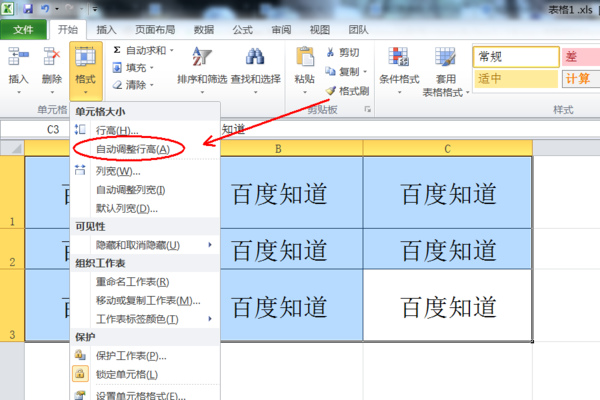Apply the Normal cell style
The height and width of the screenshot is (400, 600).
[516, 57]
